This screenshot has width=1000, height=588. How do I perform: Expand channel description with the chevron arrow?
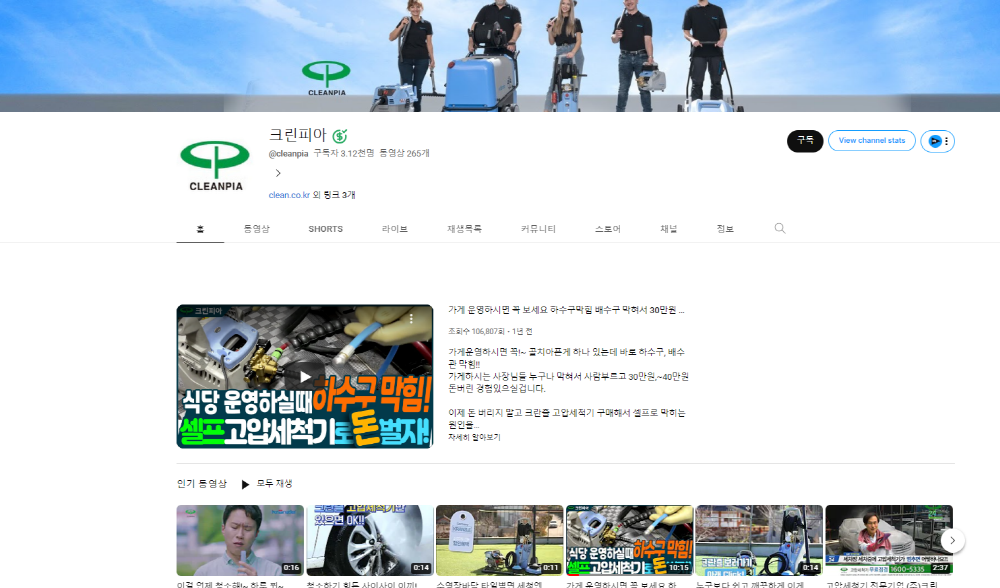click(278, 173)
